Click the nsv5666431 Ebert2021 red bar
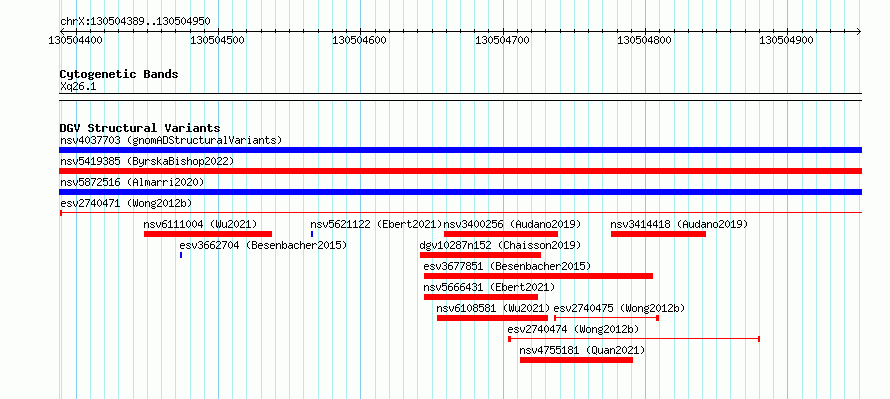This screenshot has width=890, height=399. pos(481,297)
